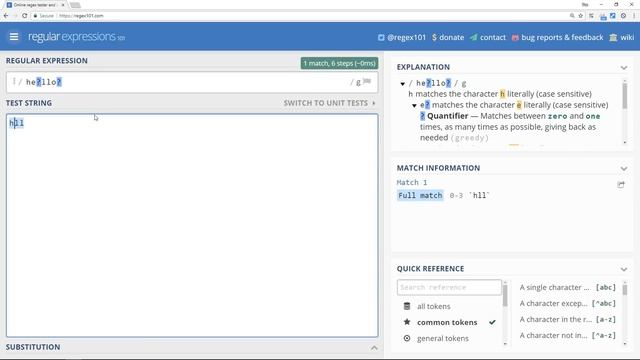Screen dimensions: 640x360
Task: Click the quick reference list scrollbar
Action: 625,289
